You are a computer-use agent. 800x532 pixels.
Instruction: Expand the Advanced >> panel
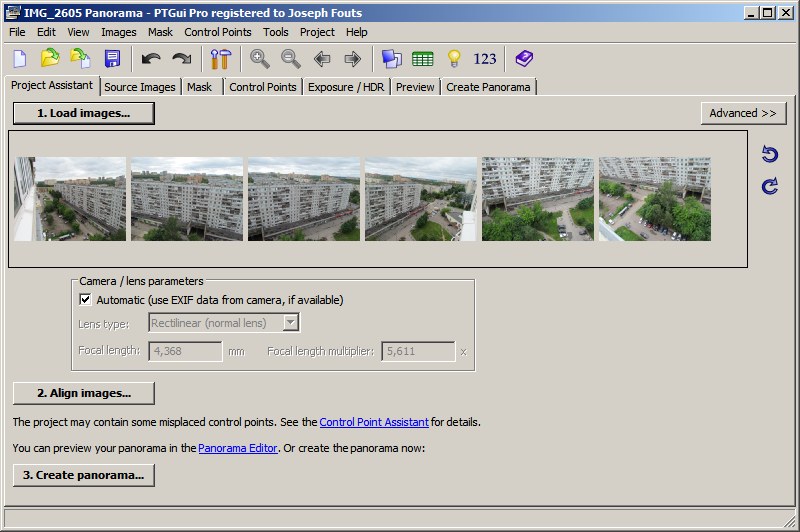coord(743,113)
